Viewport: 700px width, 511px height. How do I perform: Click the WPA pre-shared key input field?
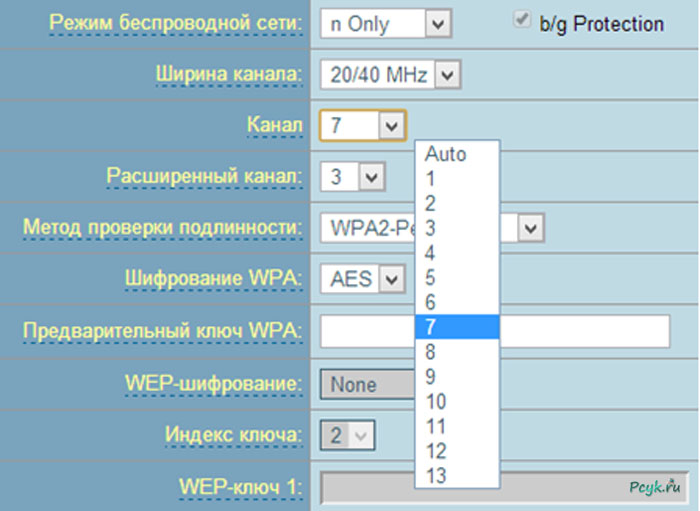pyautogui.click(x=495, y=331)
